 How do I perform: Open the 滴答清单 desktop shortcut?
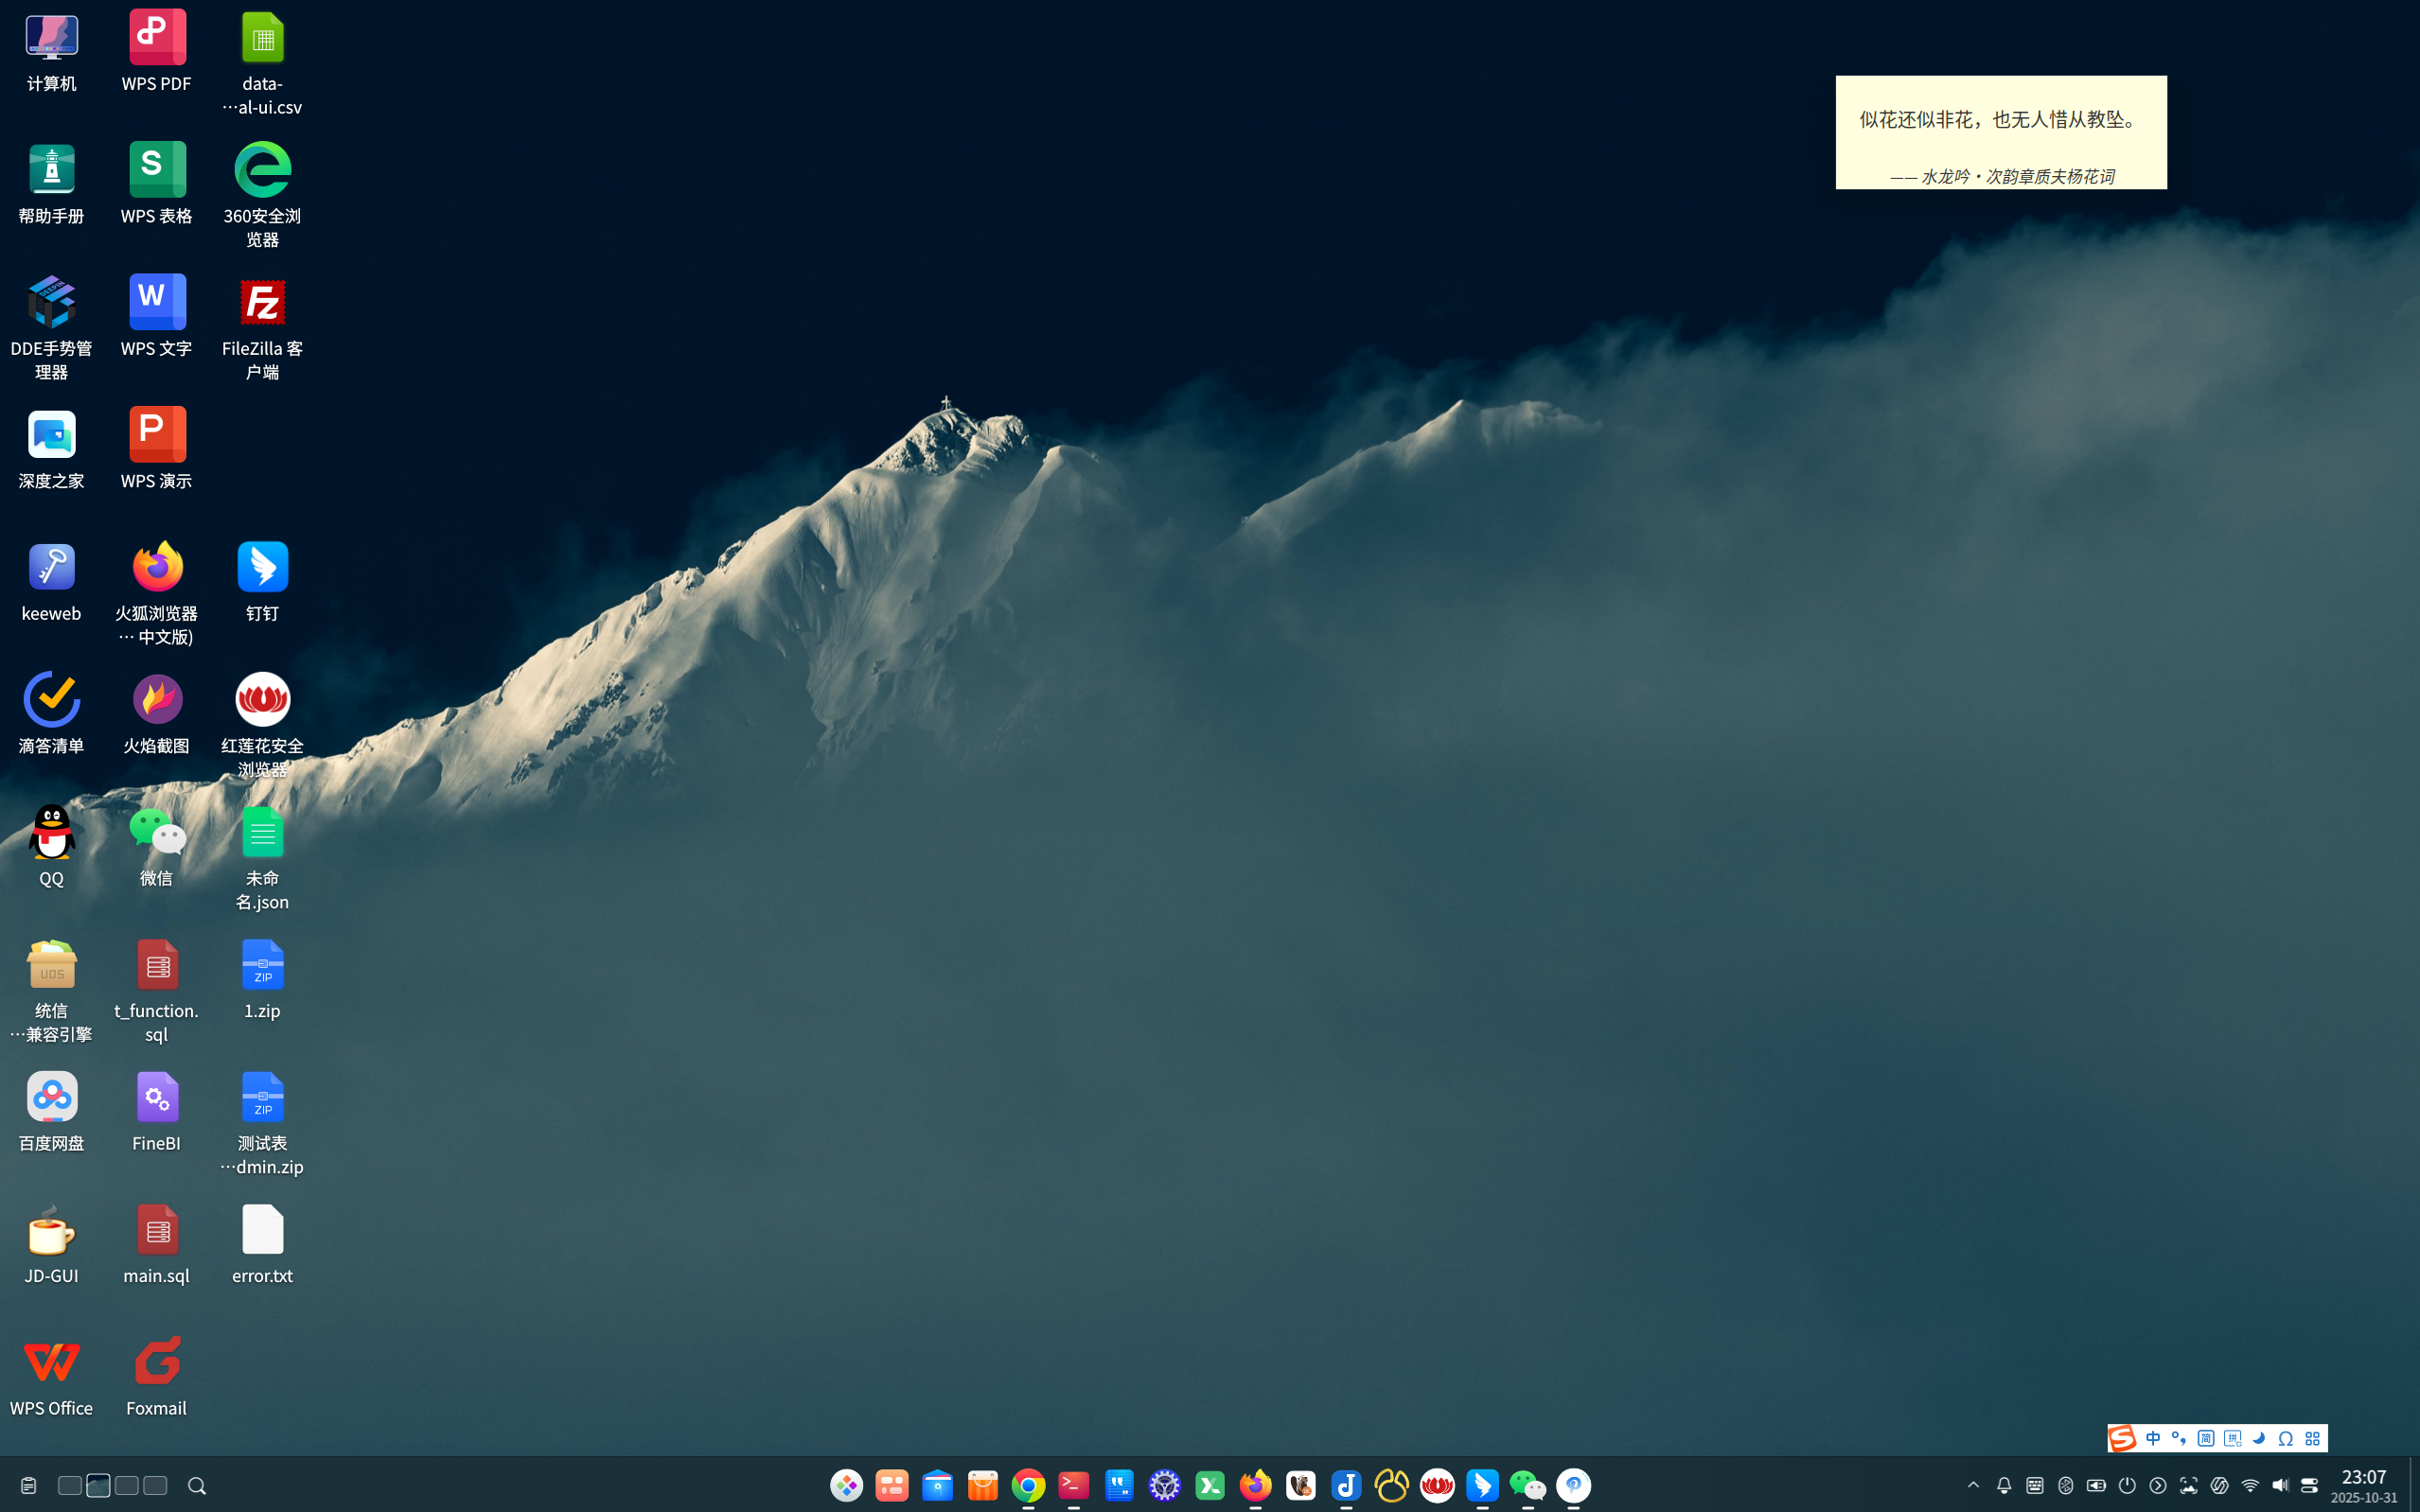click(51, 700)
